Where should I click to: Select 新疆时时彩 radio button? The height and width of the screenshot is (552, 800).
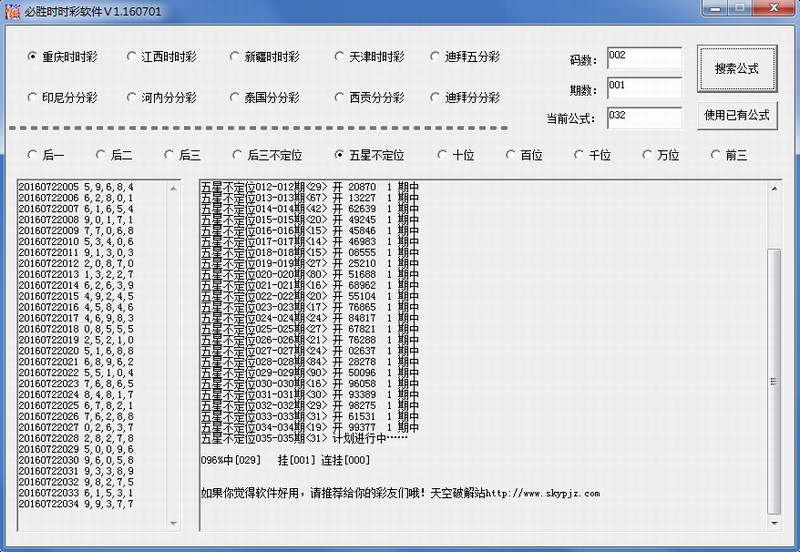coord(235,57)
